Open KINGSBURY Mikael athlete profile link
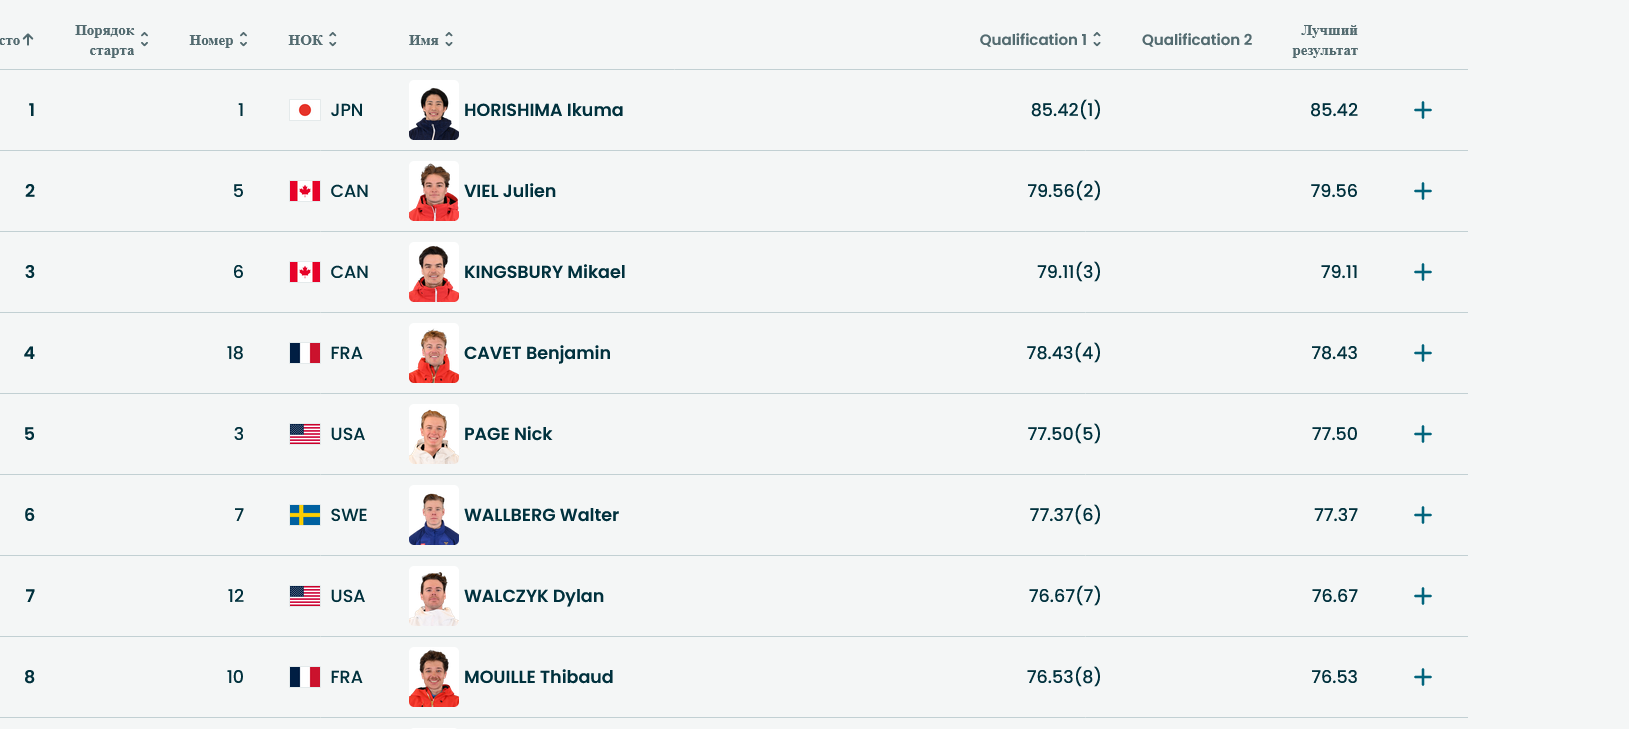The image size is (1629, 729). [544, 272]
